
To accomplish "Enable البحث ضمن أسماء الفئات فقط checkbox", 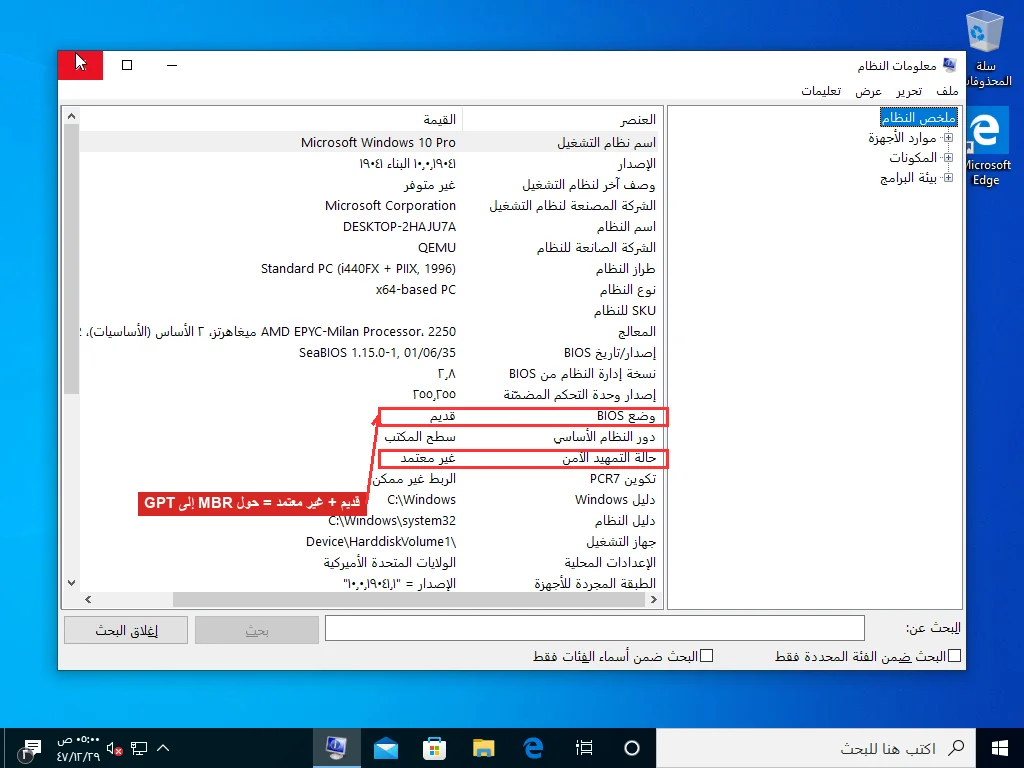I will pyautogui.click(x=706, y=656).
